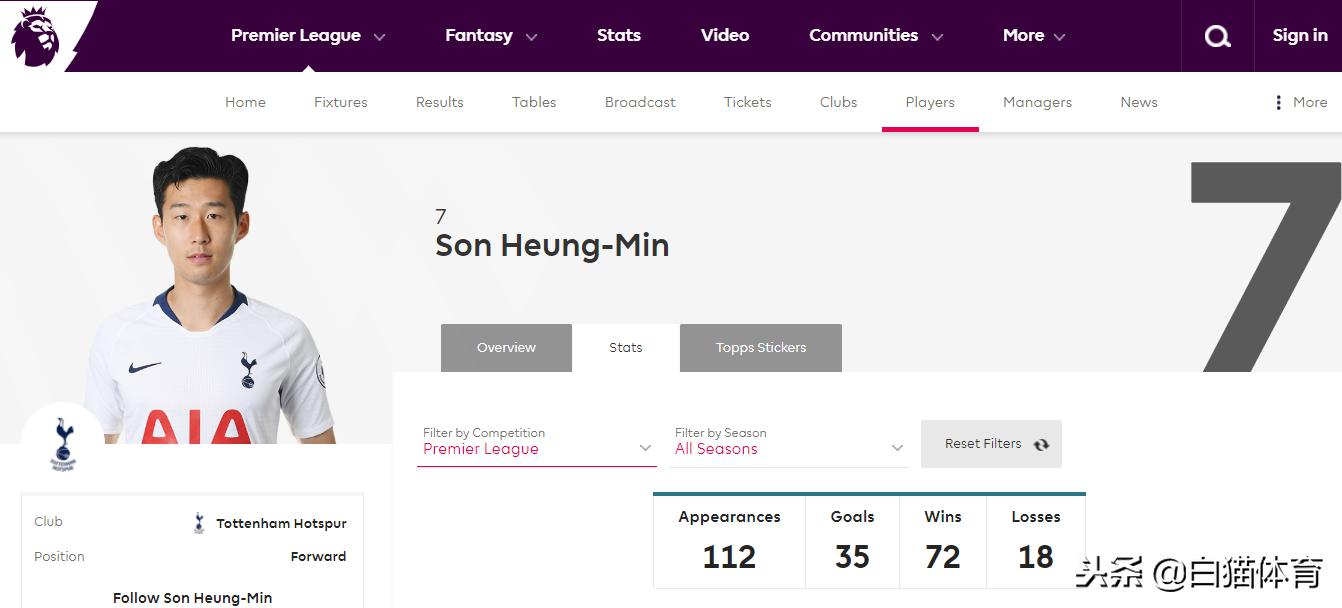Switch to the Overview tab
Screen dimensions: 1342x608
tap(506, 348)
